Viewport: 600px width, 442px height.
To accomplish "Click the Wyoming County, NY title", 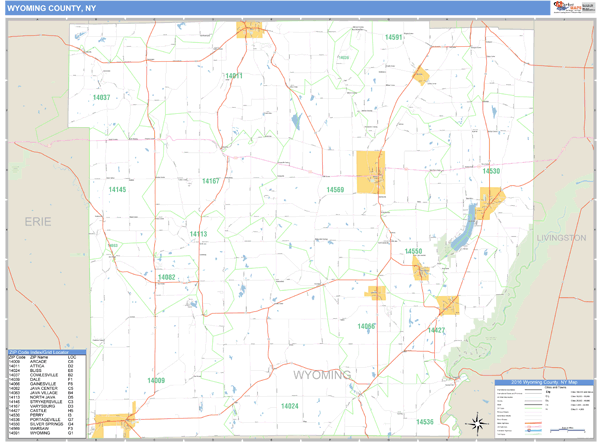I will tap(53, 9).
